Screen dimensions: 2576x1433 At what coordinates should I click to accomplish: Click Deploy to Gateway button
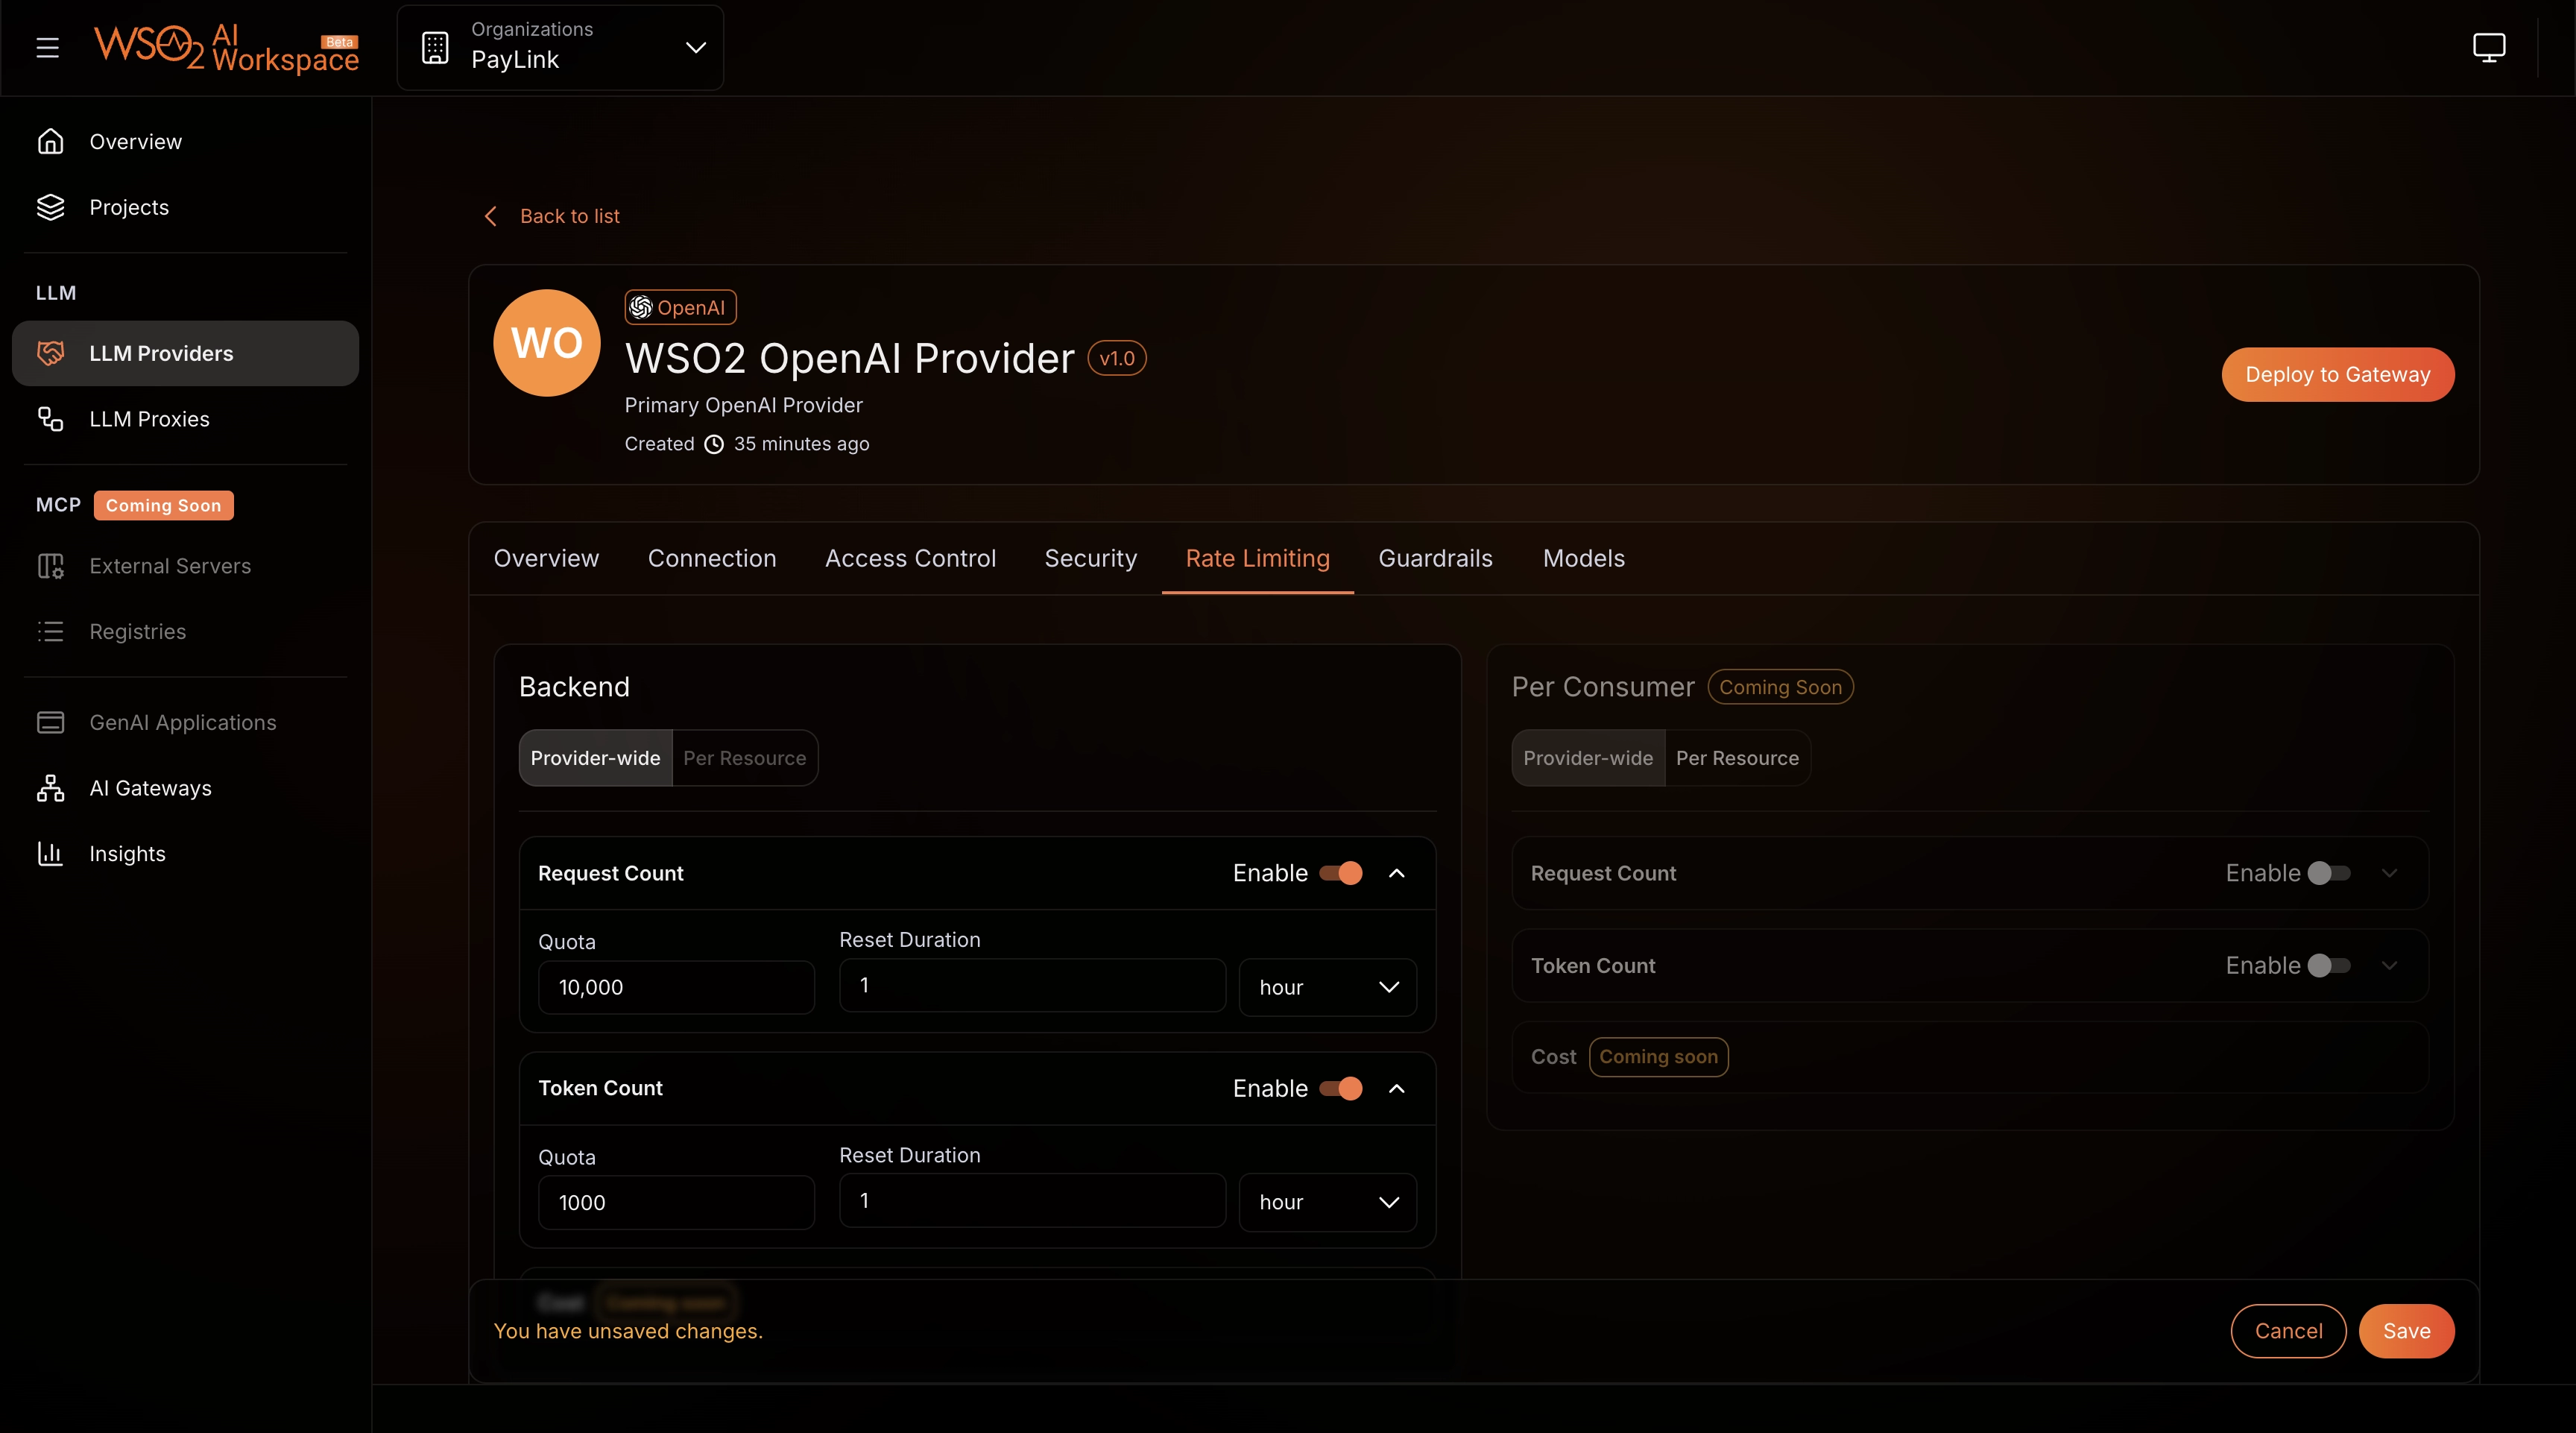click(x=2337, y=374)
